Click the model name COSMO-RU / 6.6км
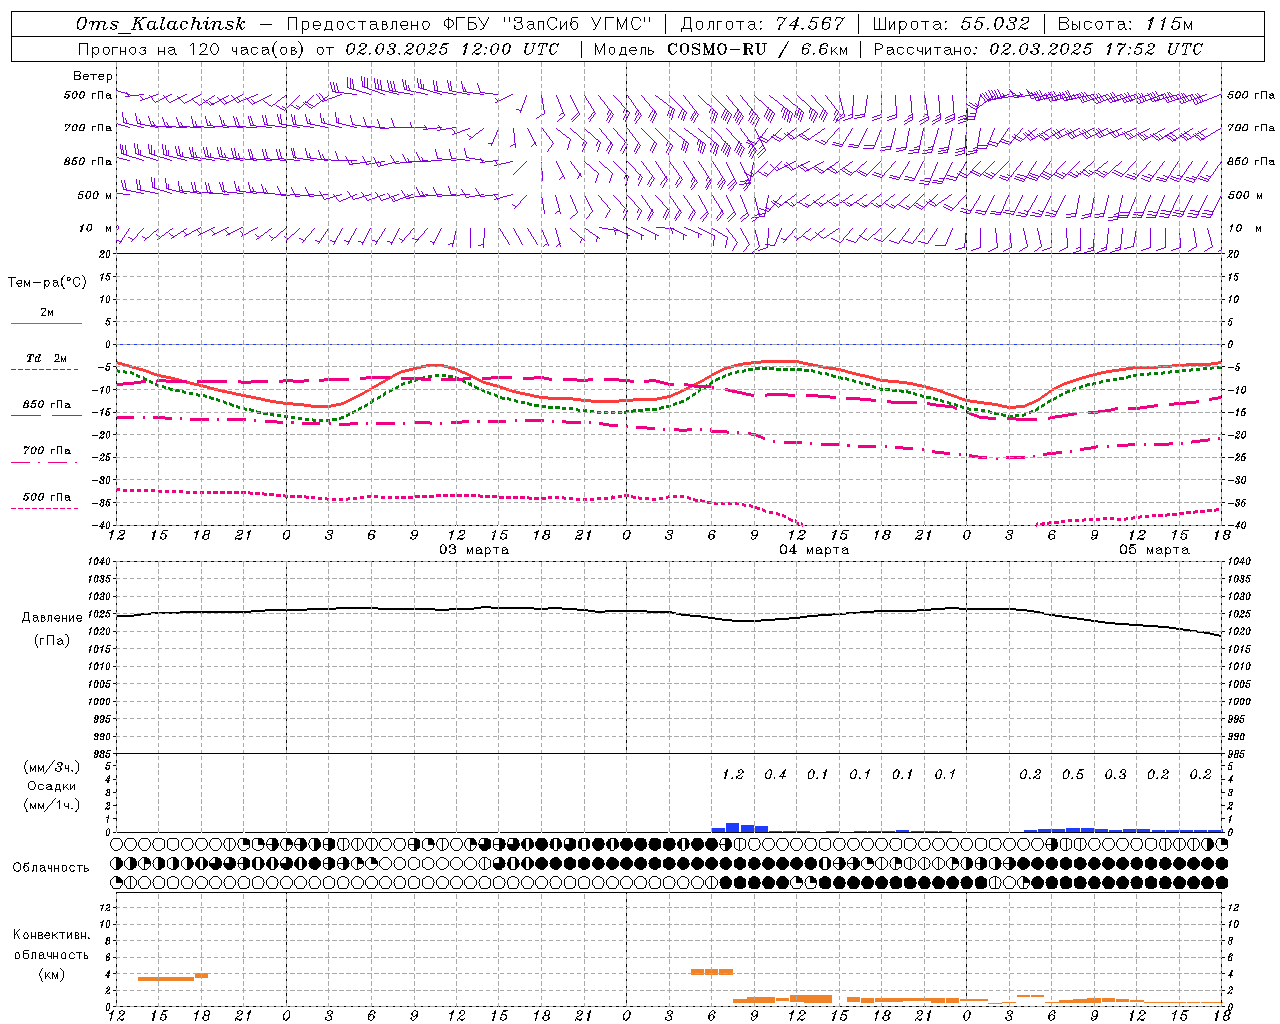The height and width of the screenshot is (1024, 1280). (757, 49)
